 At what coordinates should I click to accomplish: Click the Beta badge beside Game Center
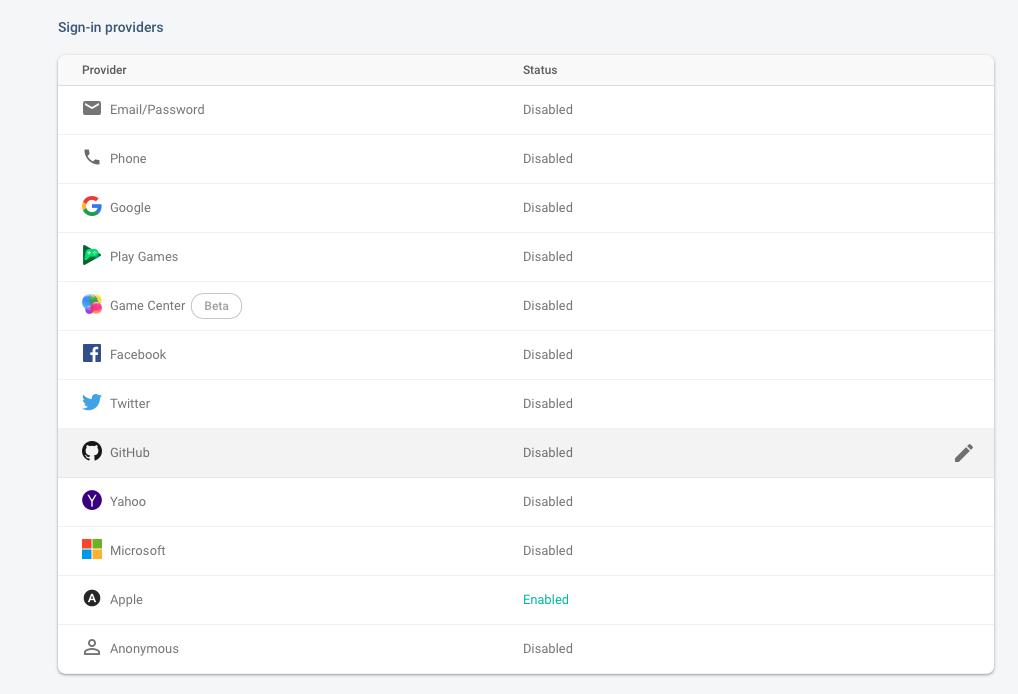tap(216, 306)
